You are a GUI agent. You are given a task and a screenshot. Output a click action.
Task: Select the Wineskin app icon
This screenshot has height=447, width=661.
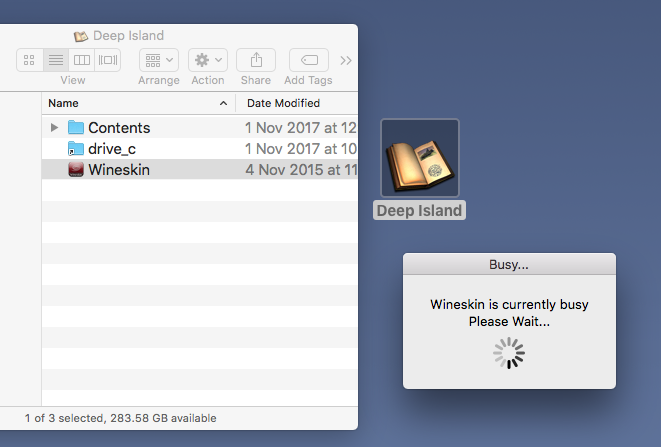click(76, 170)
